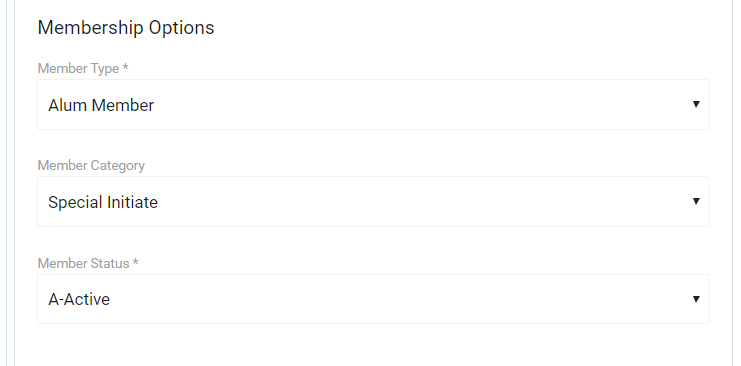Image resolution: width=741 pixels, height=366 pixels.
Task: Click the 'Member Status *' field label
Action: point(88,263)
